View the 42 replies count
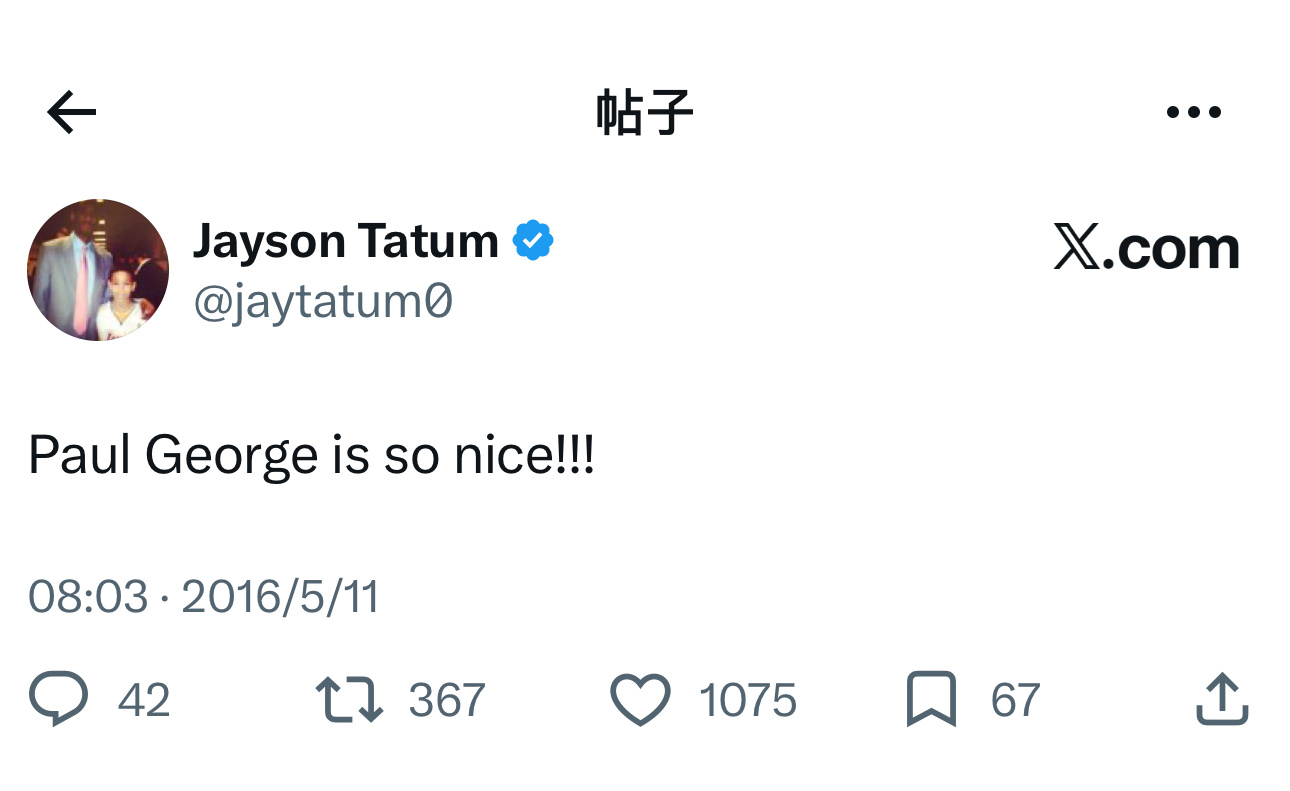 144,700
